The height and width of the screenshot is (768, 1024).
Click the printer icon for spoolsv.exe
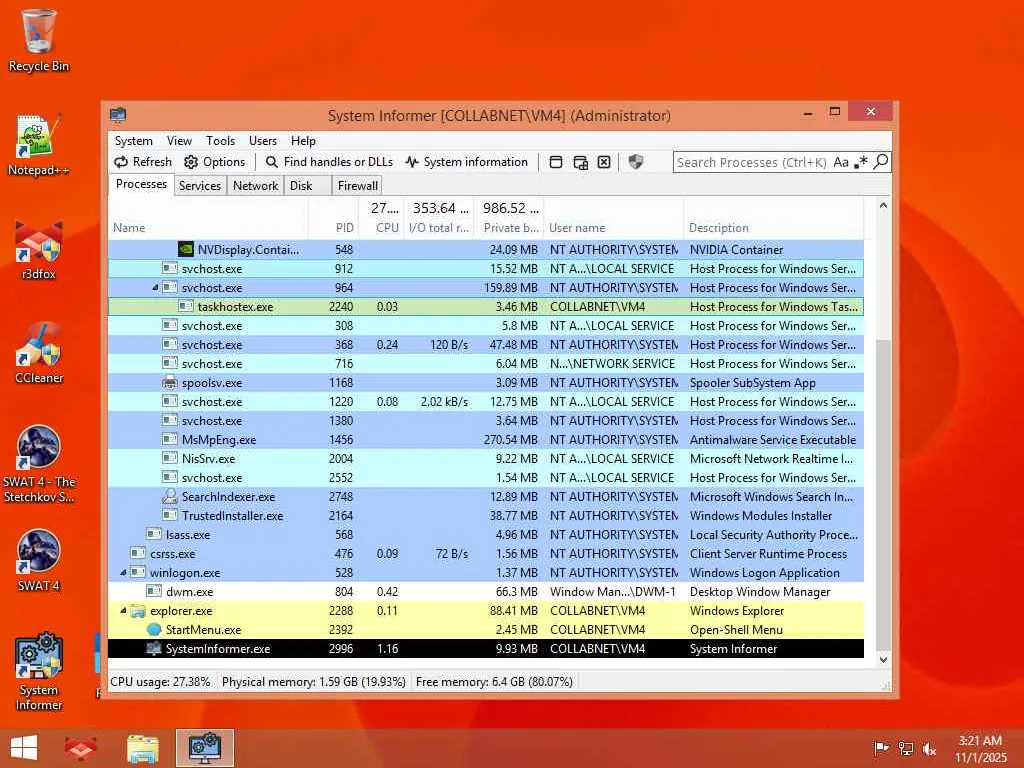click(170, 383)
